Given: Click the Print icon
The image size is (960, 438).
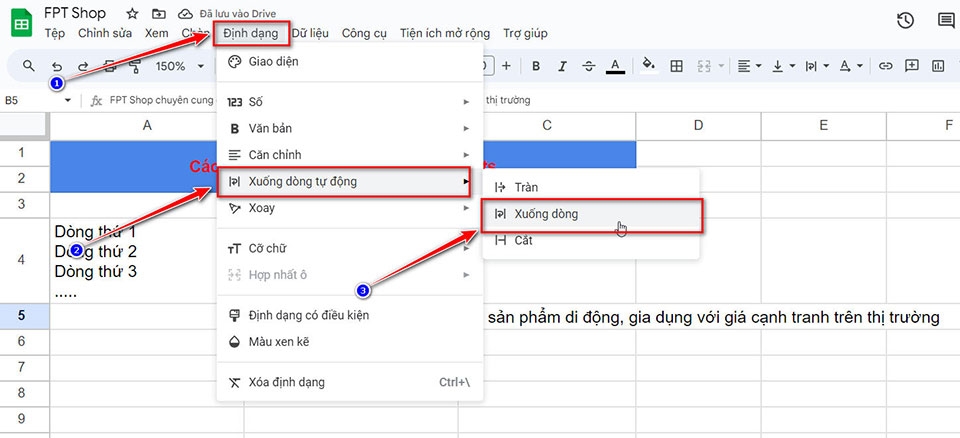Looking at the screenshot, I should click(110, 66).
